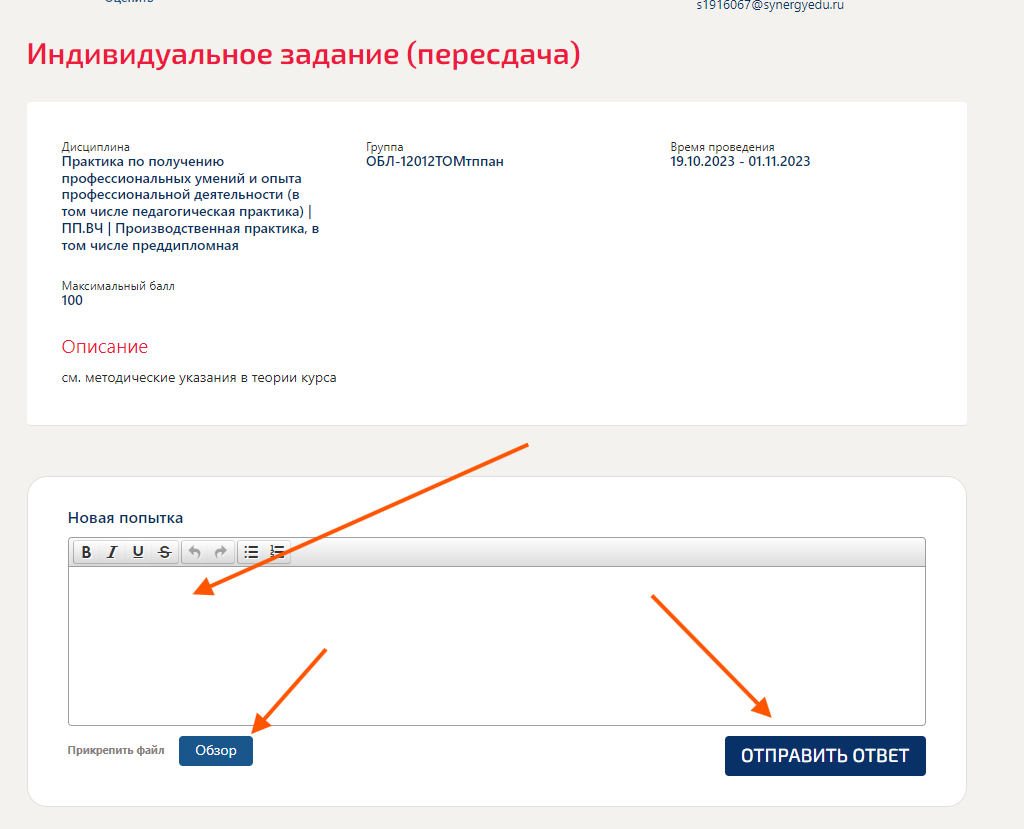The image size is (1024, 829).
Task: Click the Обзор file browse button
Action: (x=215, y=750)
